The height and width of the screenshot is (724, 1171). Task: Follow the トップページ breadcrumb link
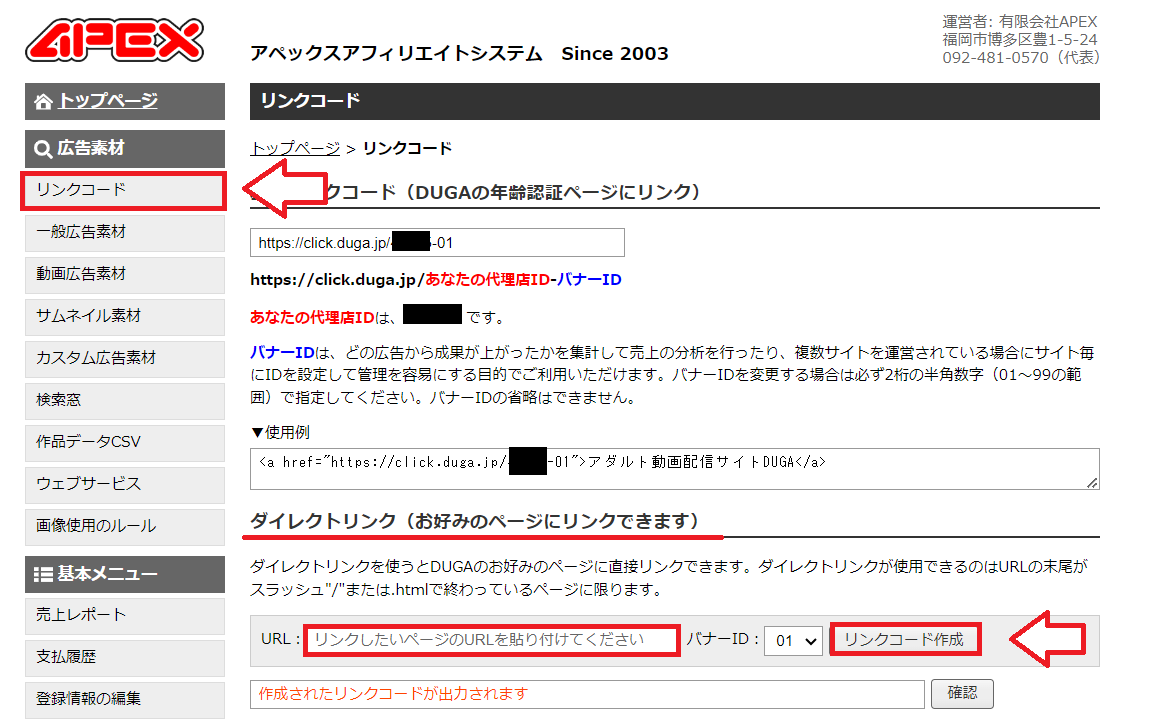tap(295, 149)
